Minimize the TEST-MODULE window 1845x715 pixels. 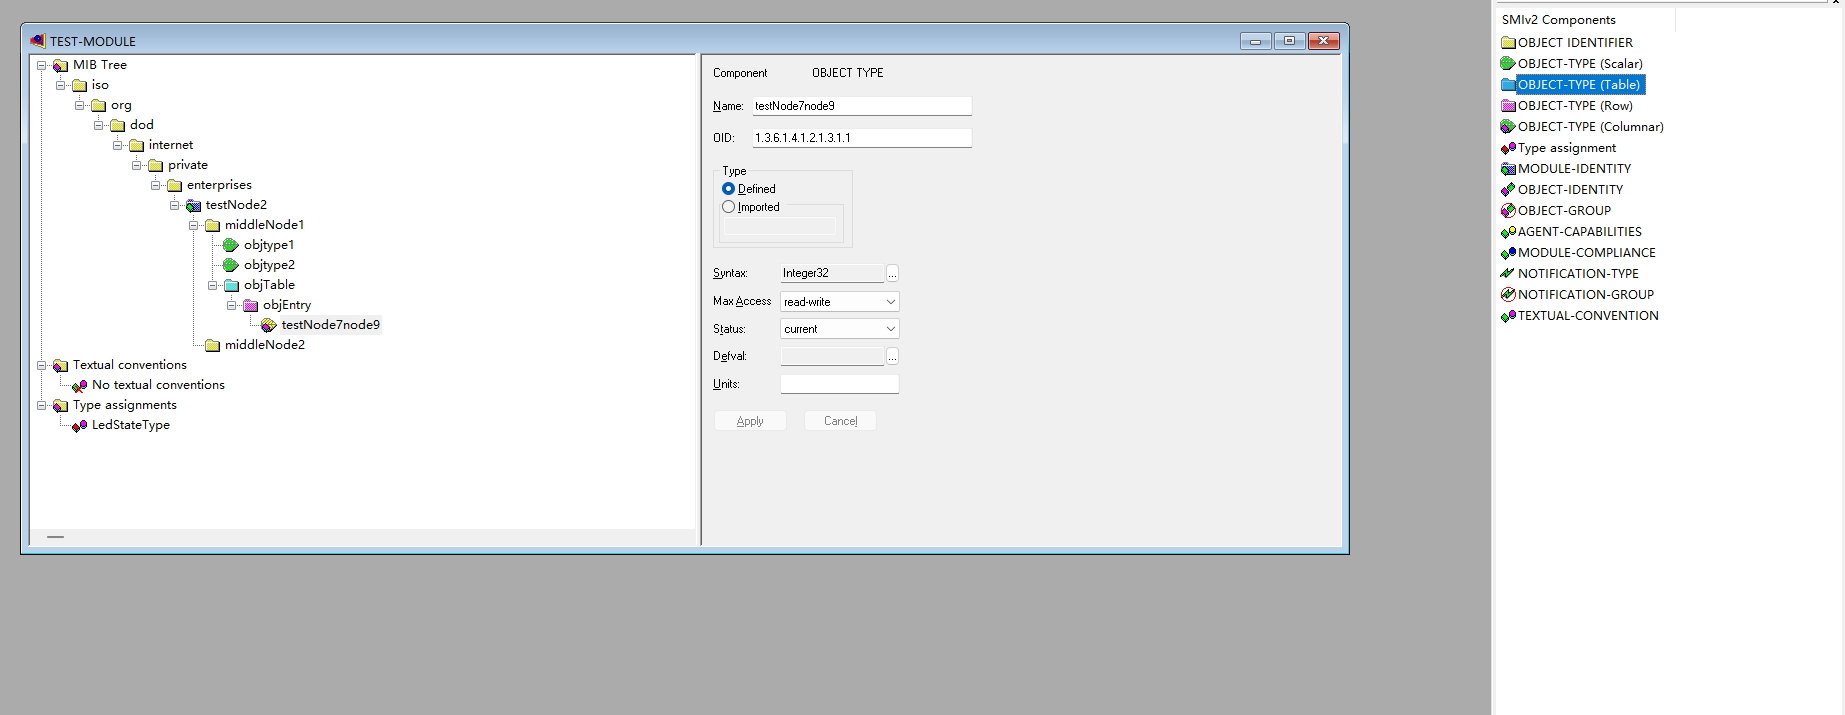1255,41
